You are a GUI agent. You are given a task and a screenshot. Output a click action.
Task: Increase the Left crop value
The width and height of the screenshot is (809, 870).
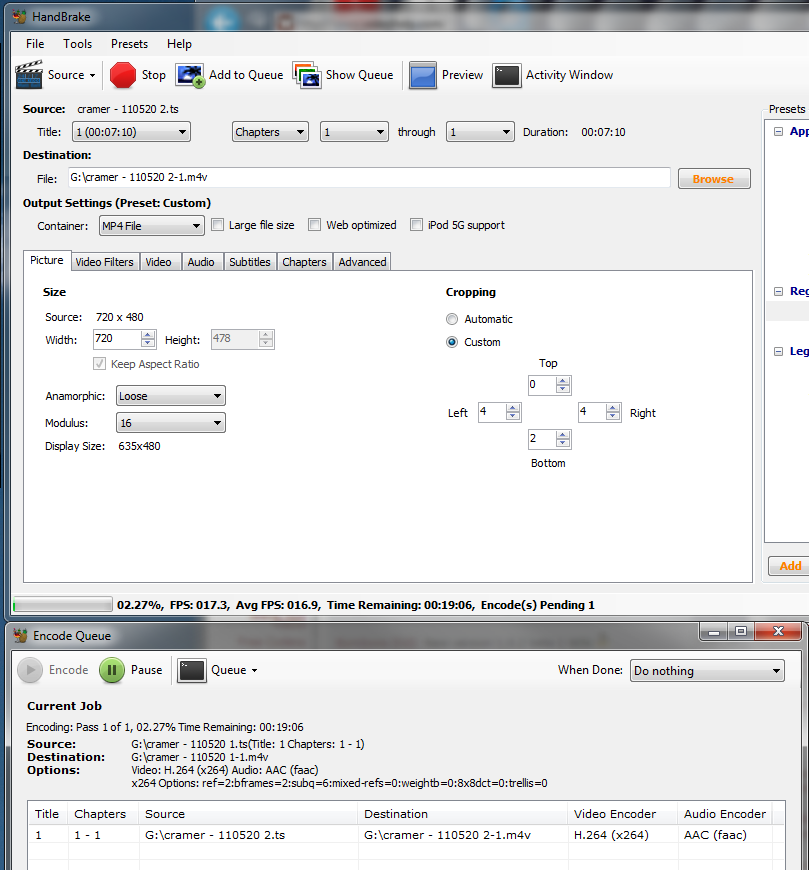pyautogui.click(x=513, y=408)
